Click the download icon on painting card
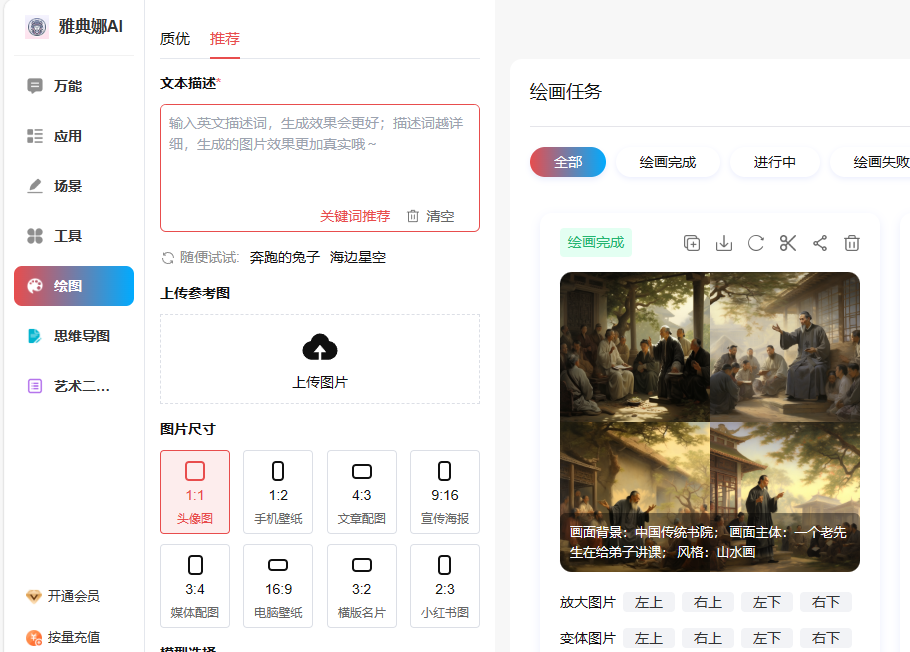Image resolution: width=910 pixels, height=652 pixels. tap(724, 243)
